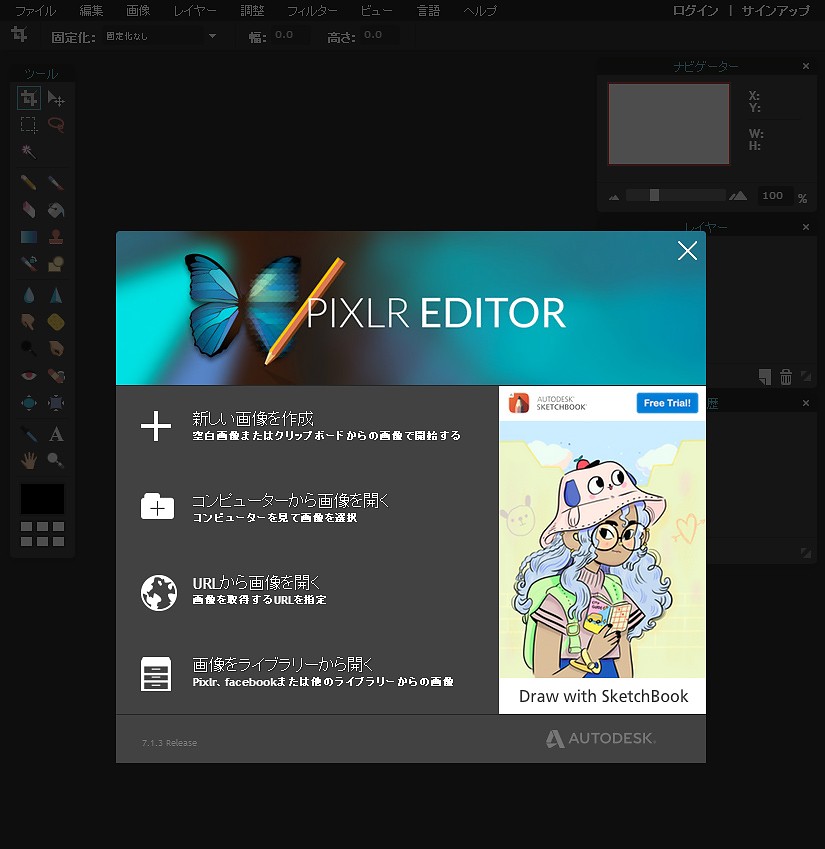The width and height of the screenshot is (825, 849).
Task: Click the navigator zoom slider handle
Action: point(654,195)
